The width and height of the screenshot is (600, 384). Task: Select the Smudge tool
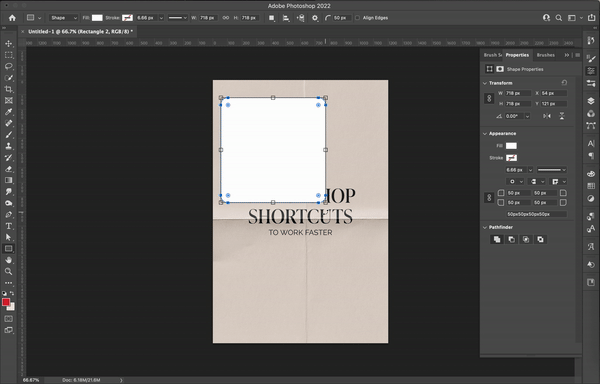pos(8,192)
